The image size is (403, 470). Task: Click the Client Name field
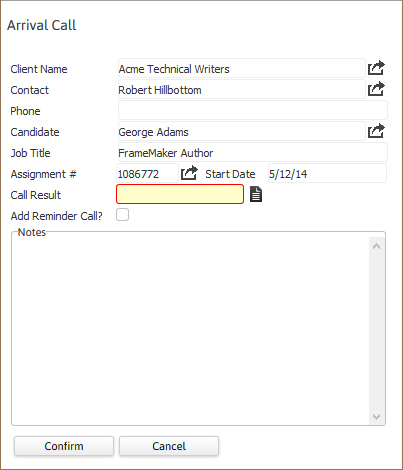pos(242,68)
